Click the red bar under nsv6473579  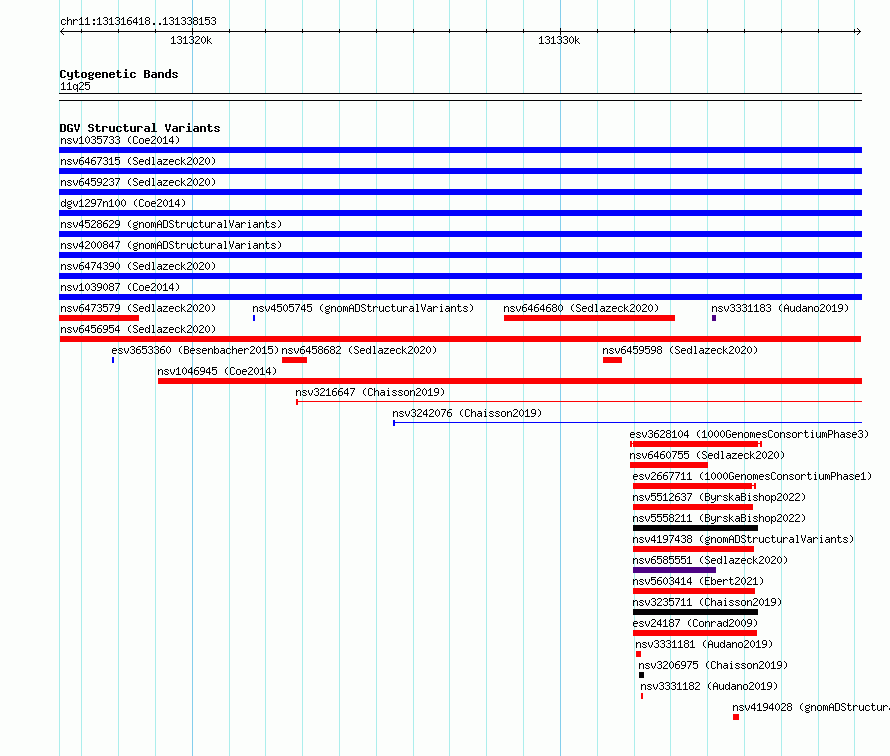99,318
